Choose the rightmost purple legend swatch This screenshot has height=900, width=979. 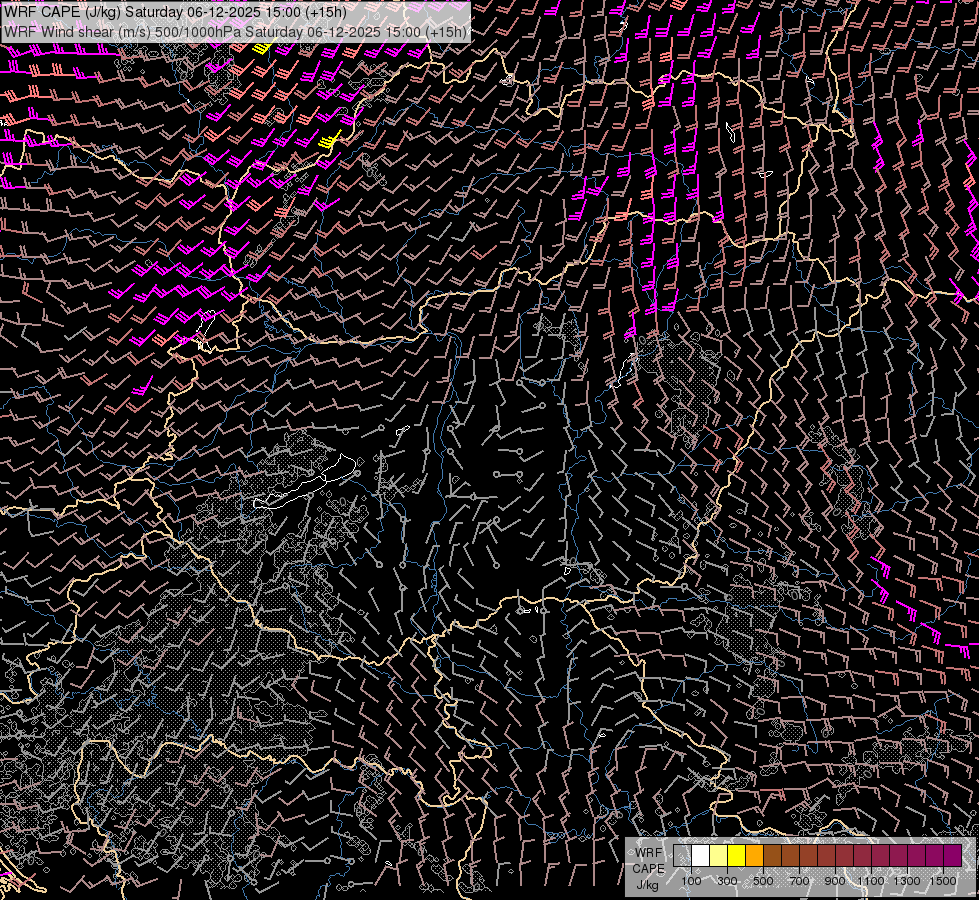(952, 856)
